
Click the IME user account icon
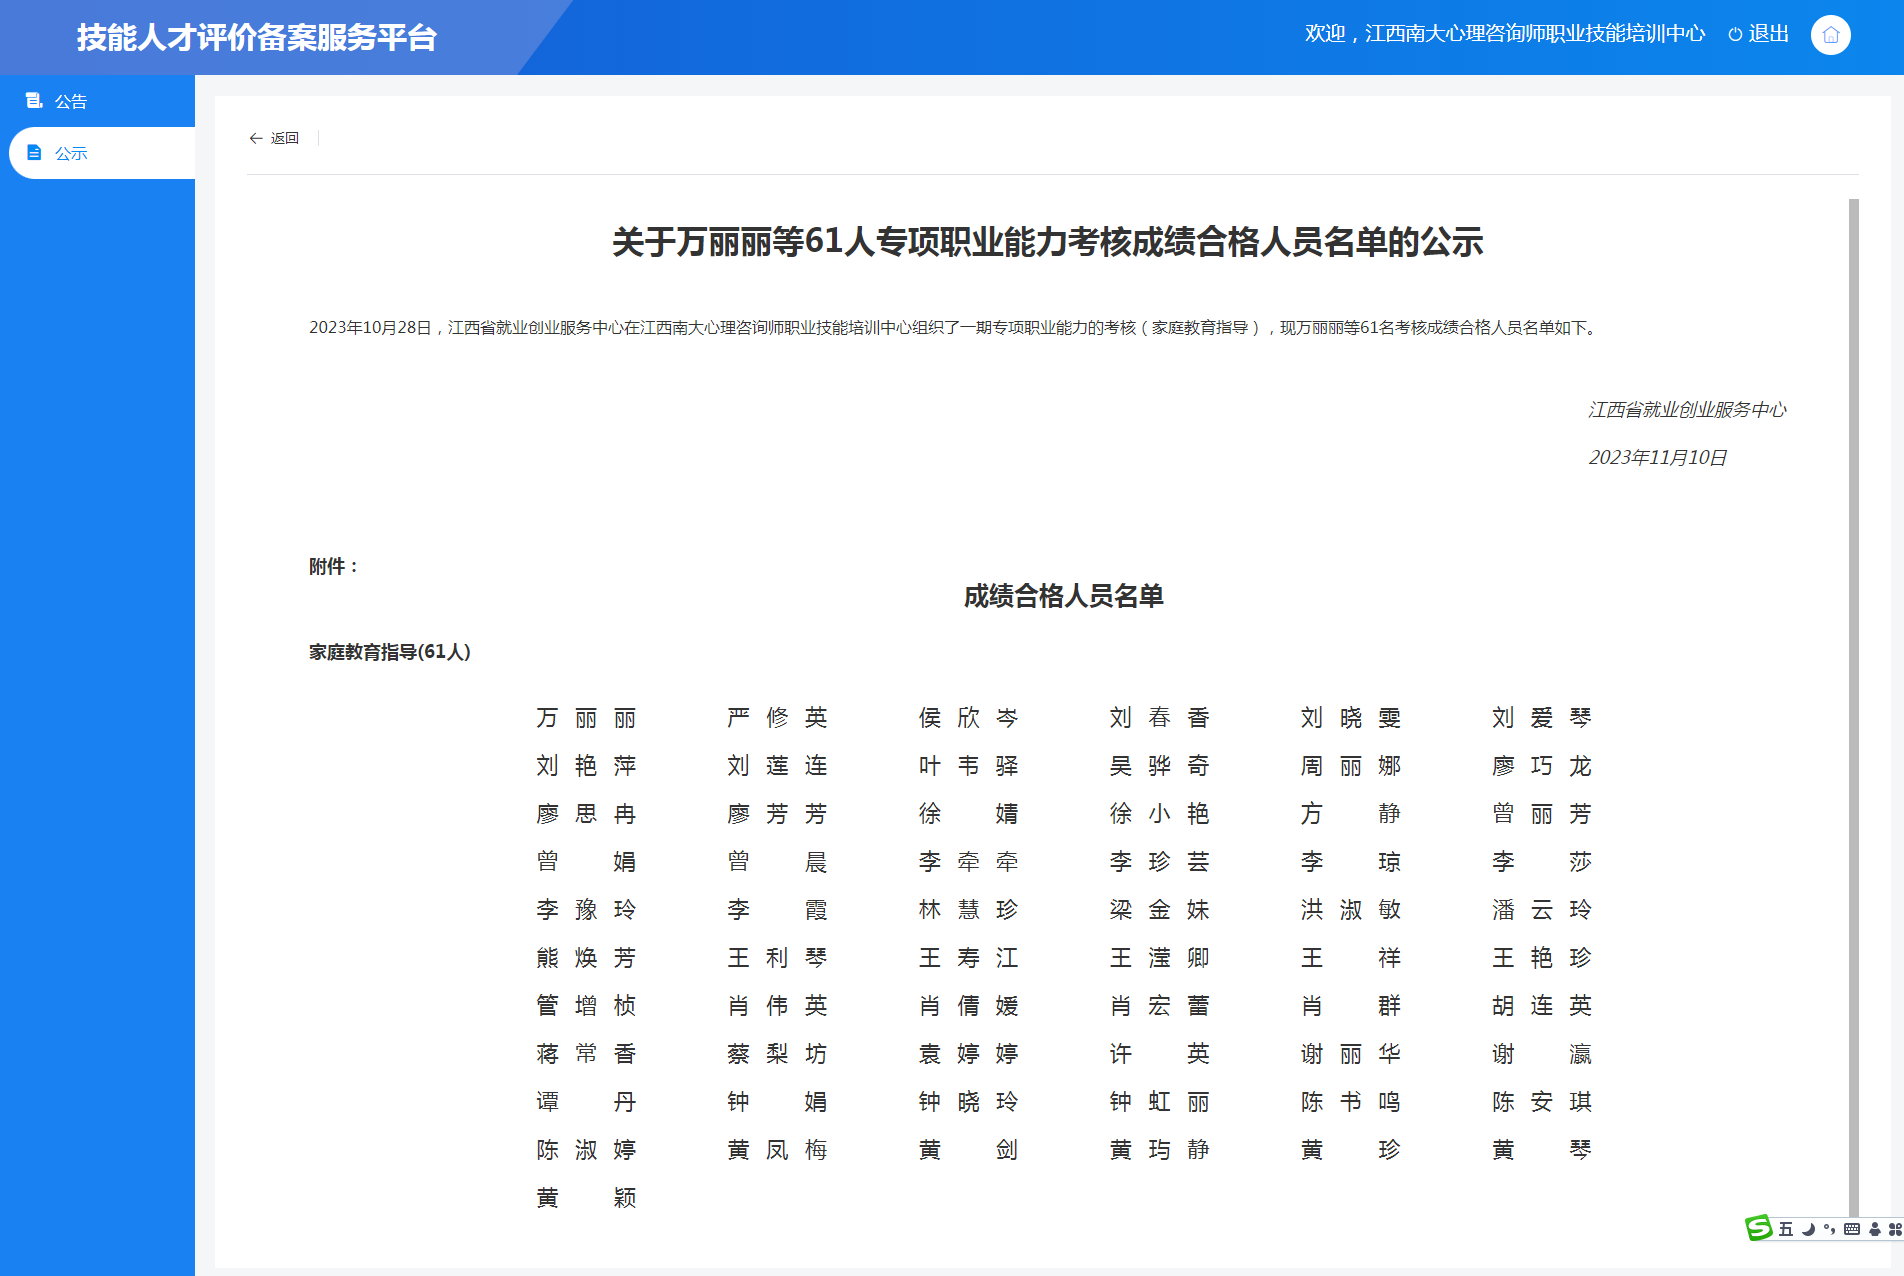click(1874, 1229)
